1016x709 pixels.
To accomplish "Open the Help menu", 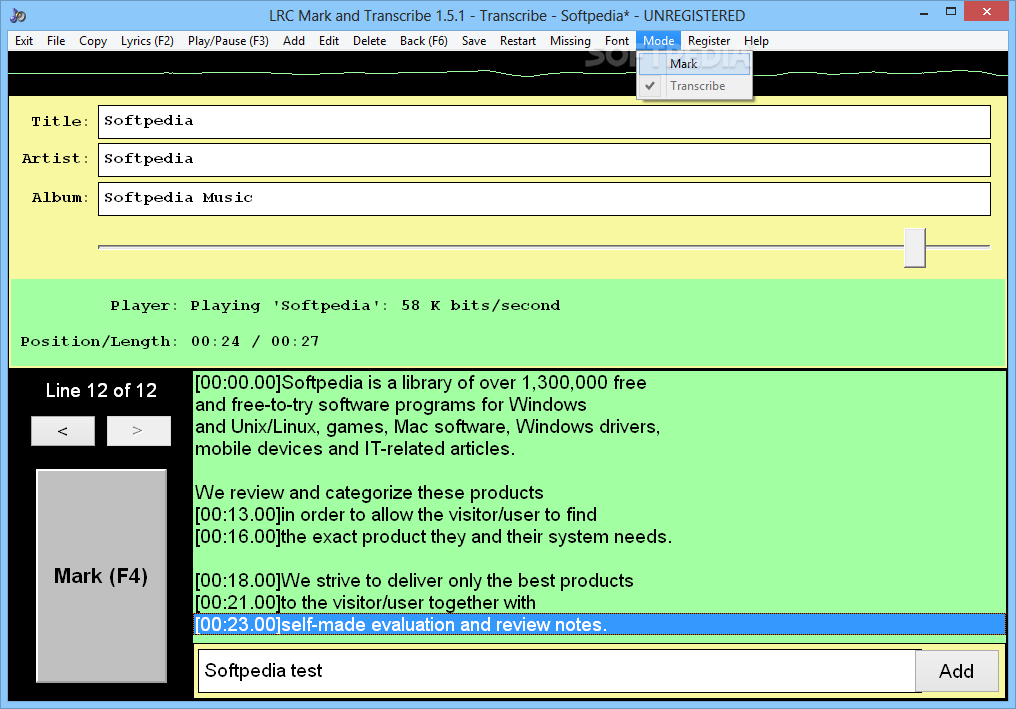I will tap(756, 41).
